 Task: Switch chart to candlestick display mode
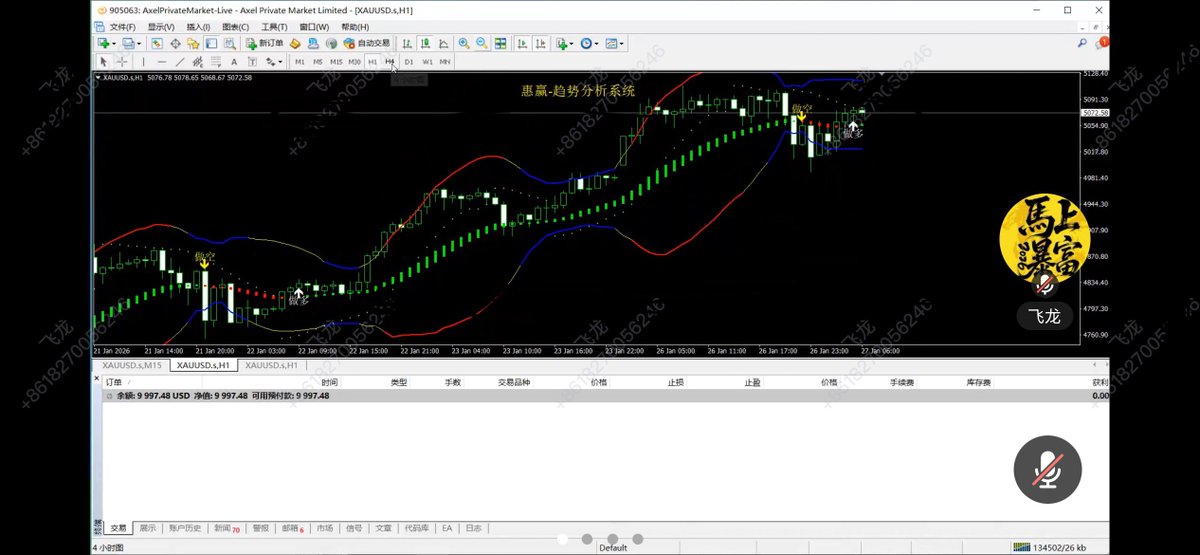tap(425, 44)
